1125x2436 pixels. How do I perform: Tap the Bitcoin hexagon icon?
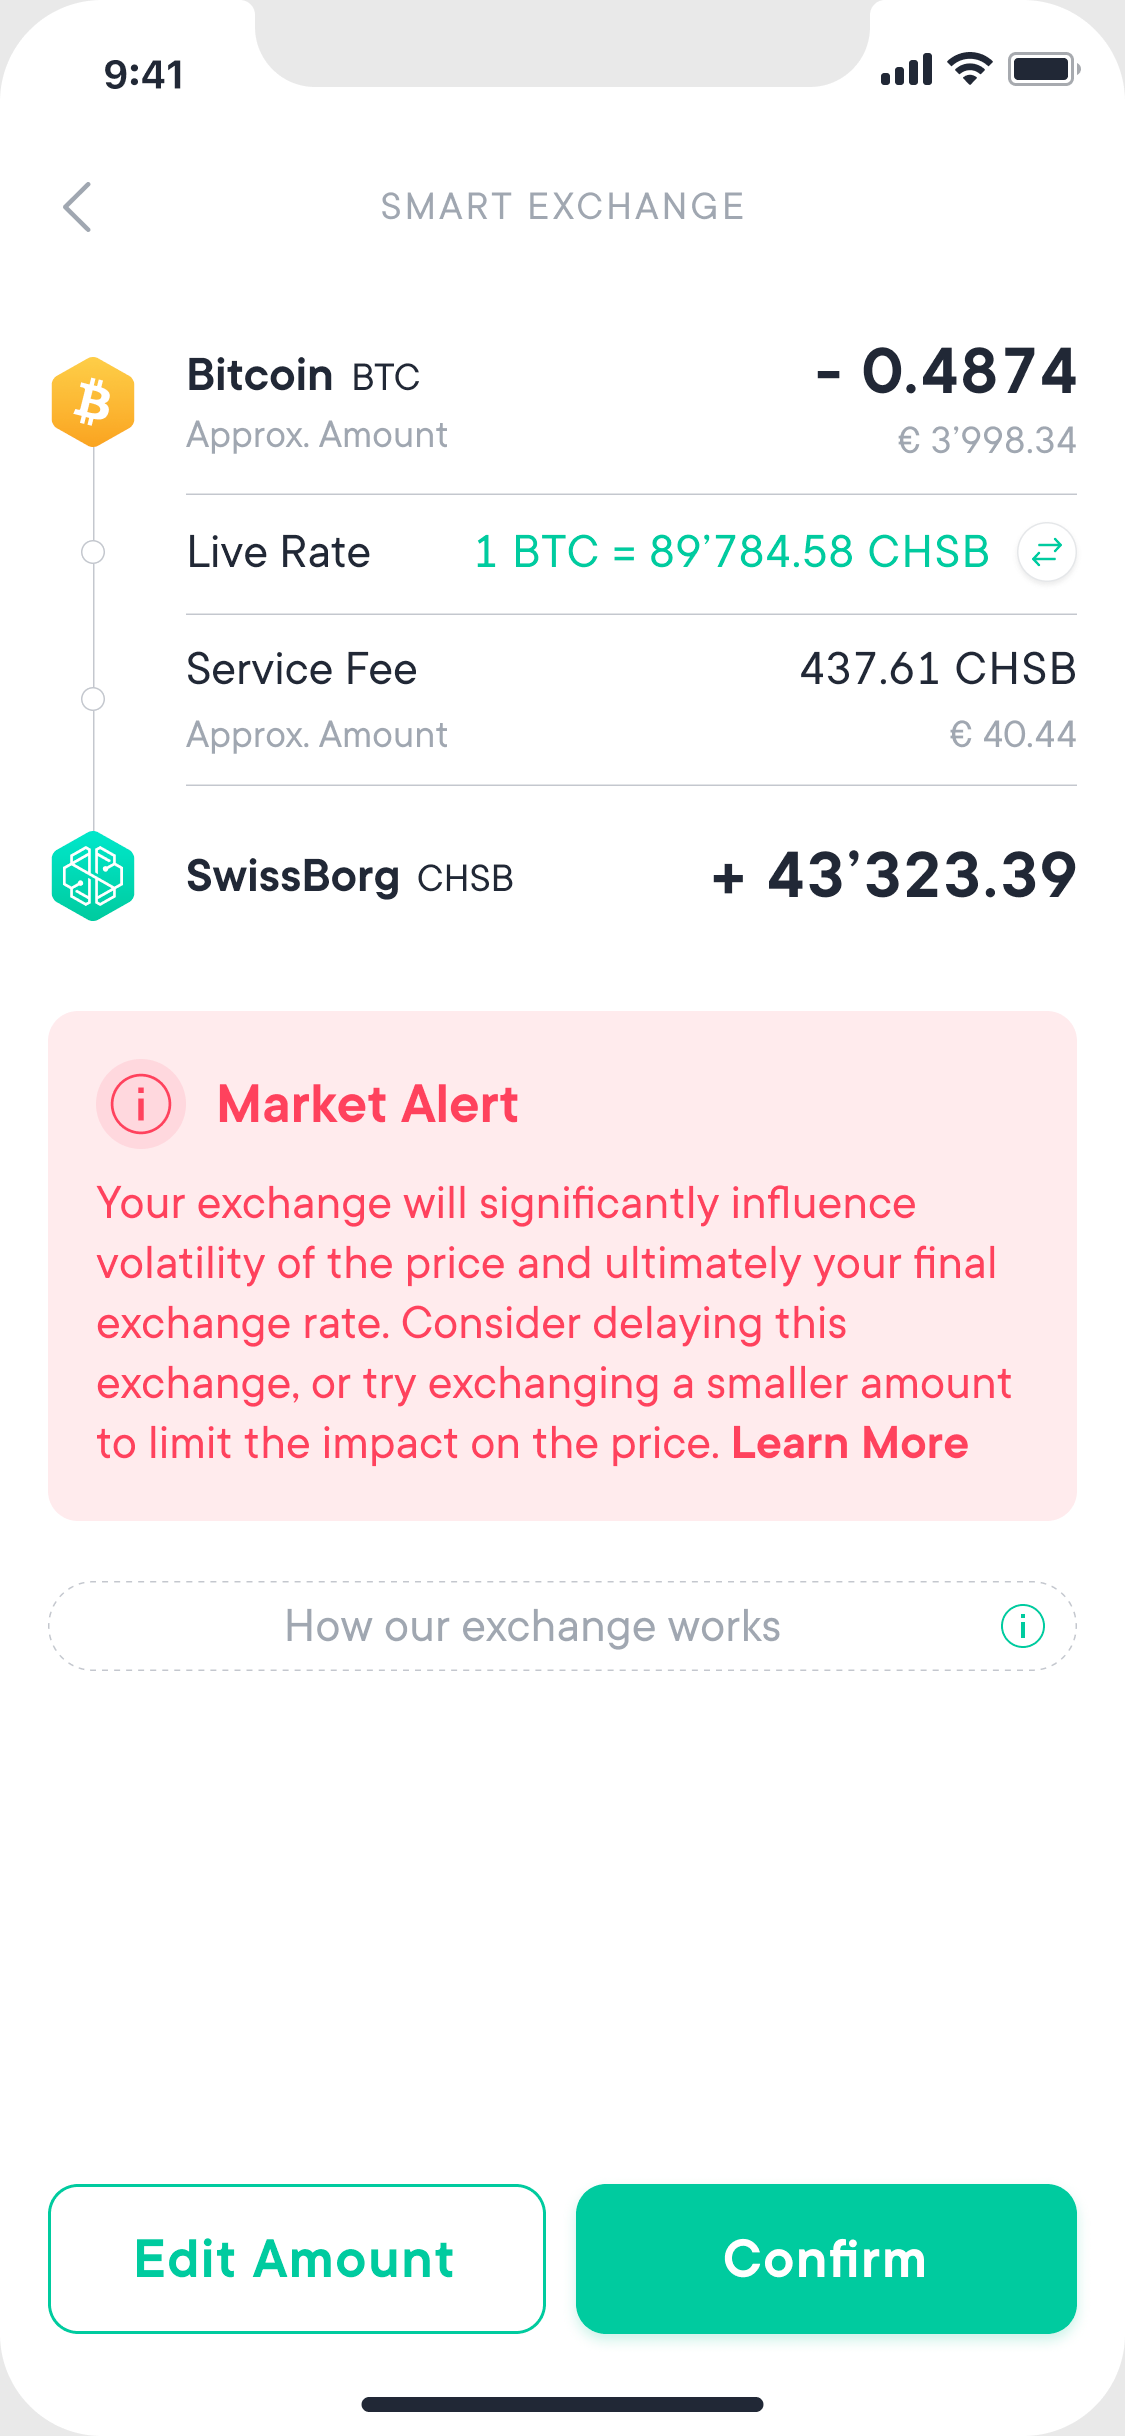tap(93, 402)
